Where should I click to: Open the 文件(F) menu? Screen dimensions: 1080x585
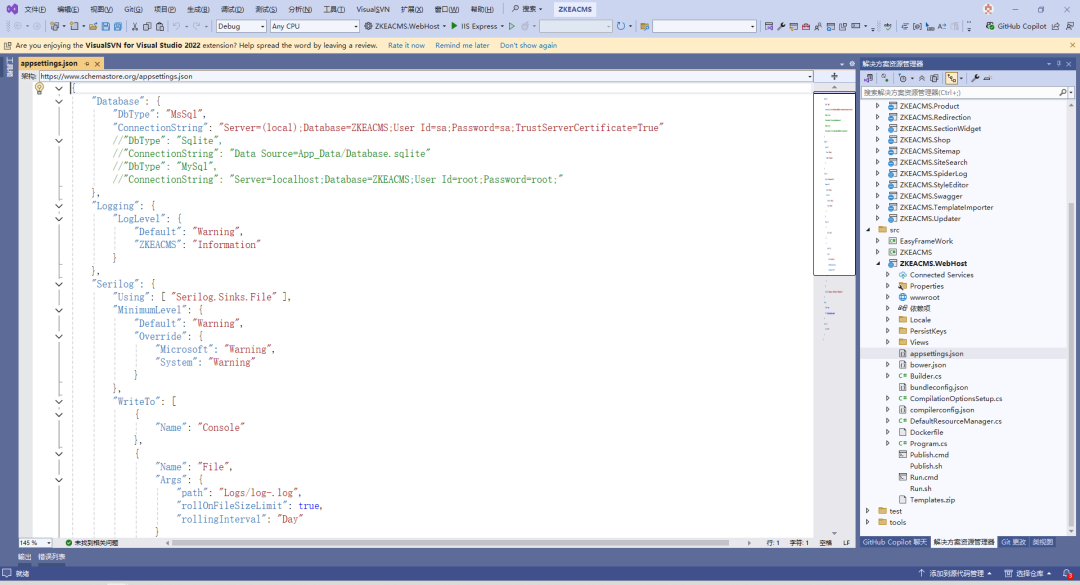tap(34, 10)
